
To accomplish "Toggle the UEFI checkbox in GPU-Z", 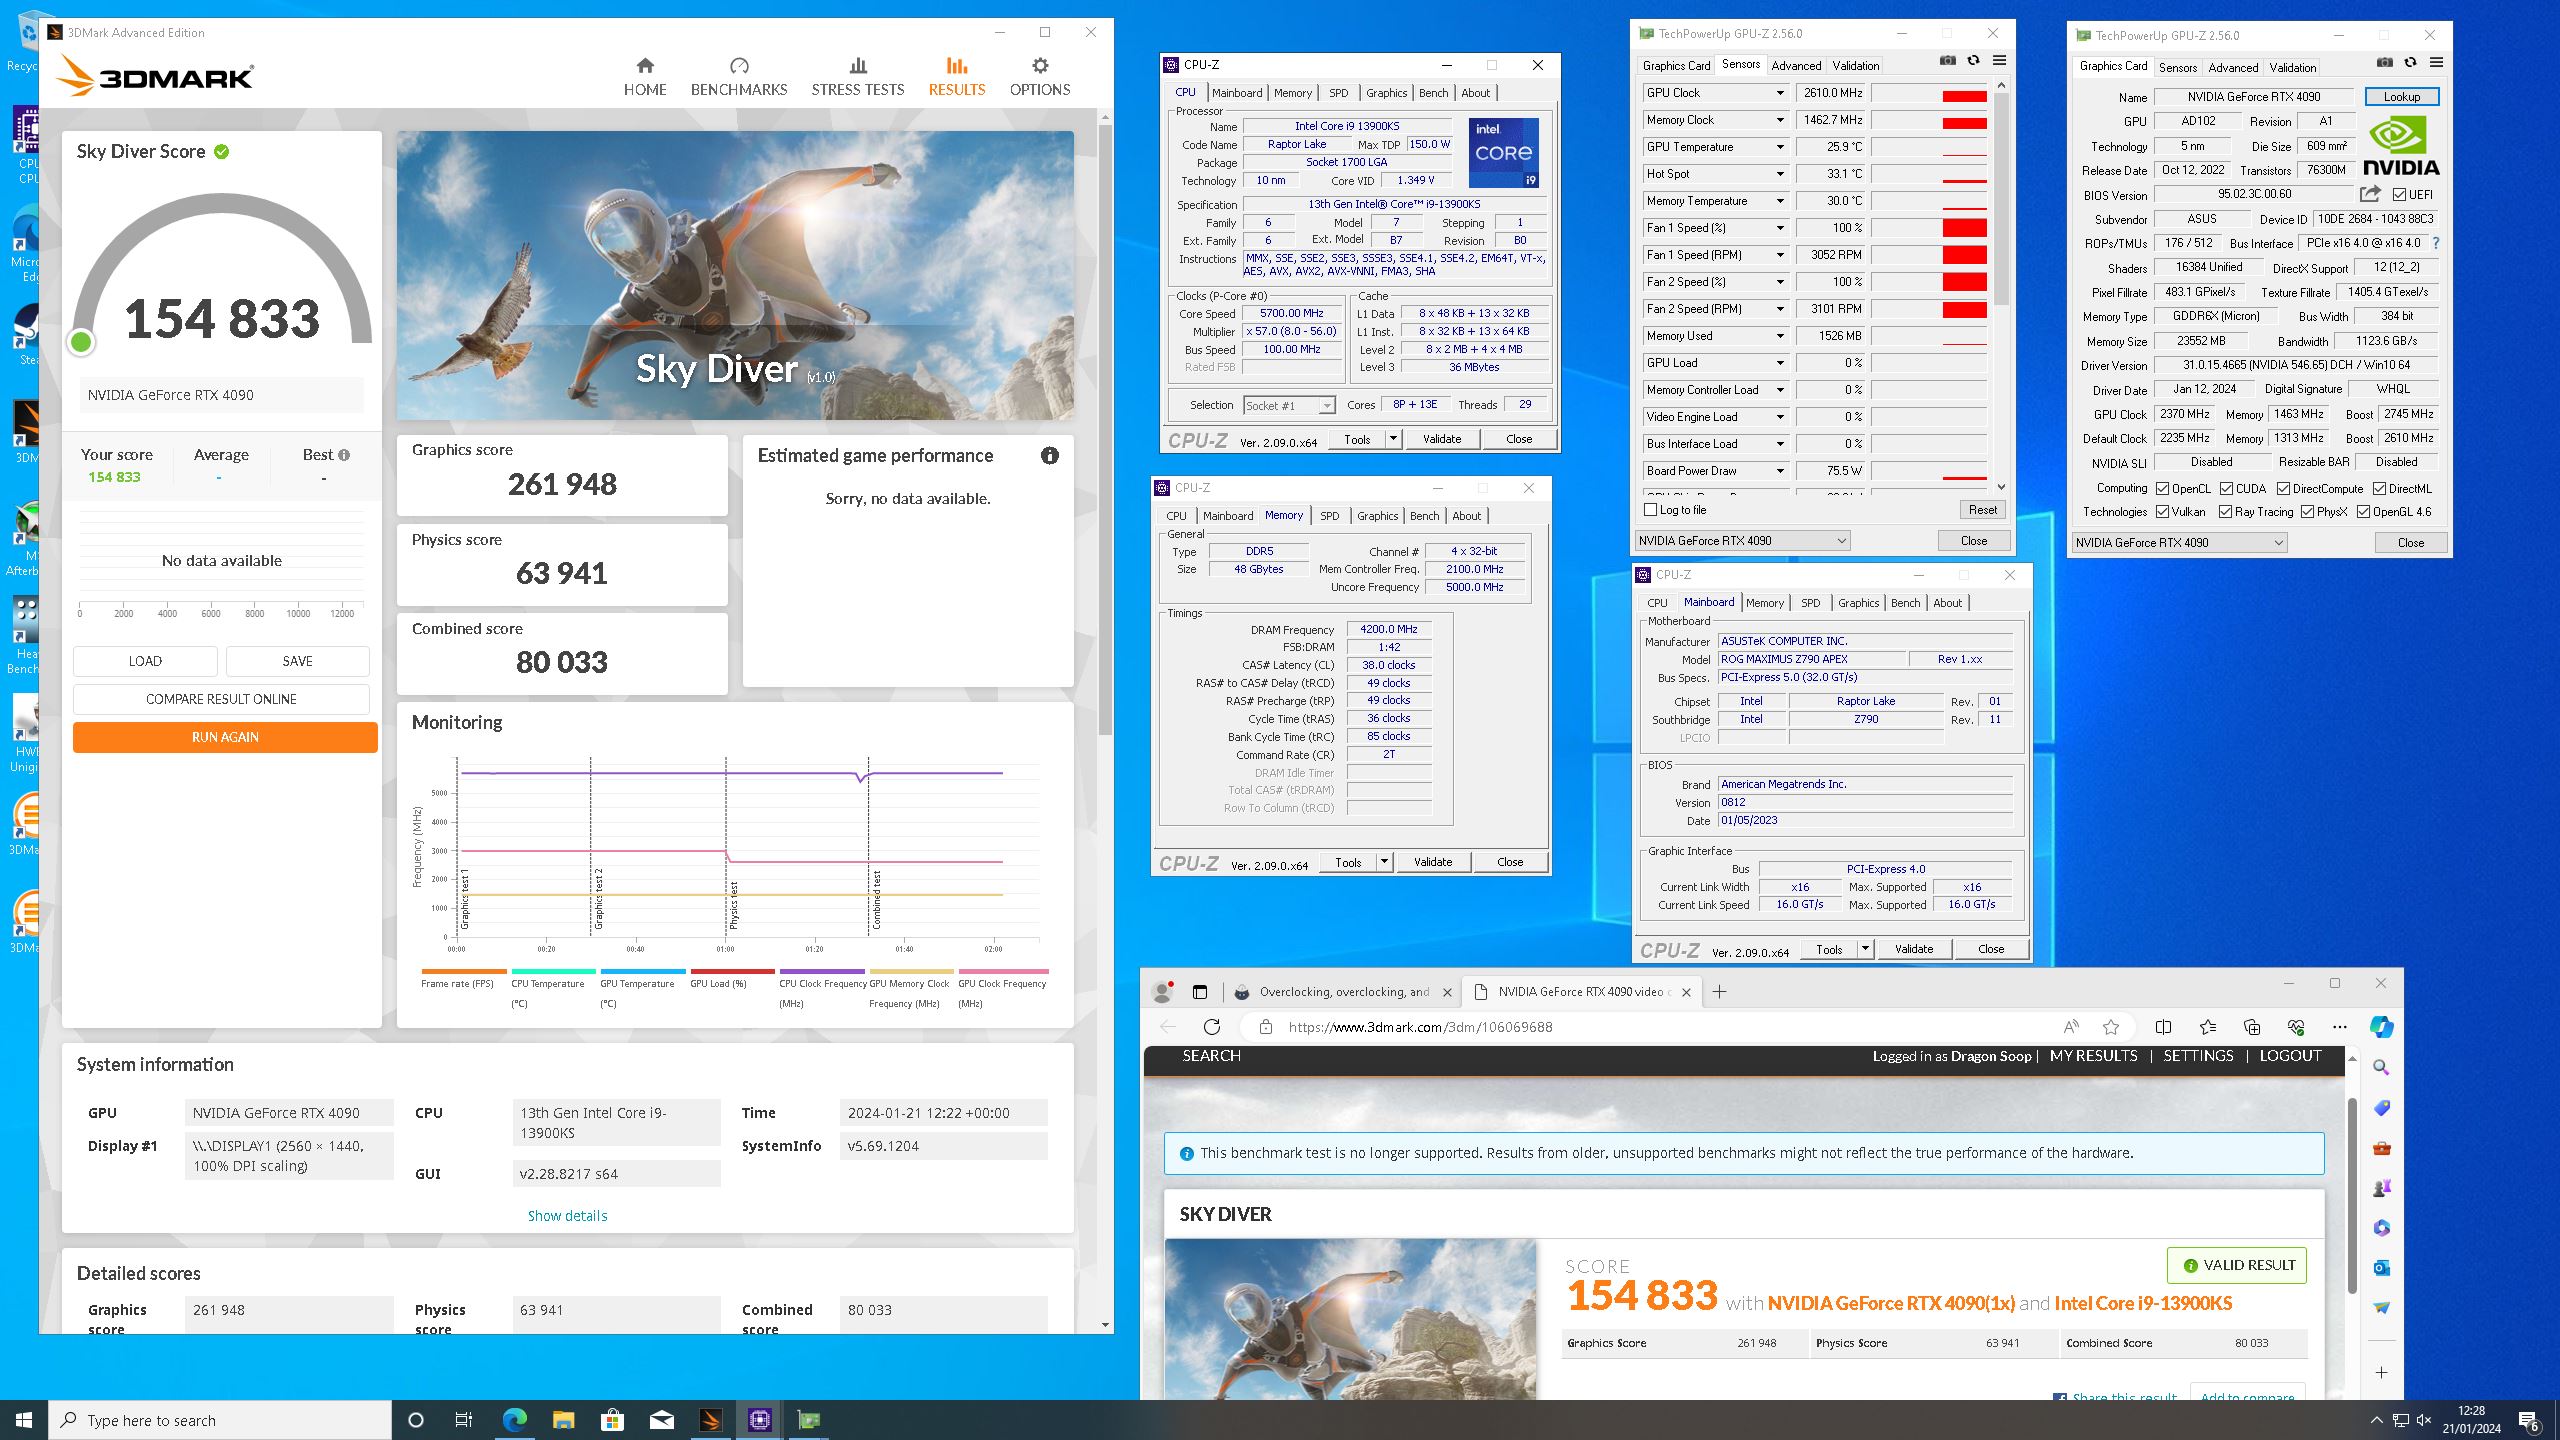I will [x=2399, y=194].
